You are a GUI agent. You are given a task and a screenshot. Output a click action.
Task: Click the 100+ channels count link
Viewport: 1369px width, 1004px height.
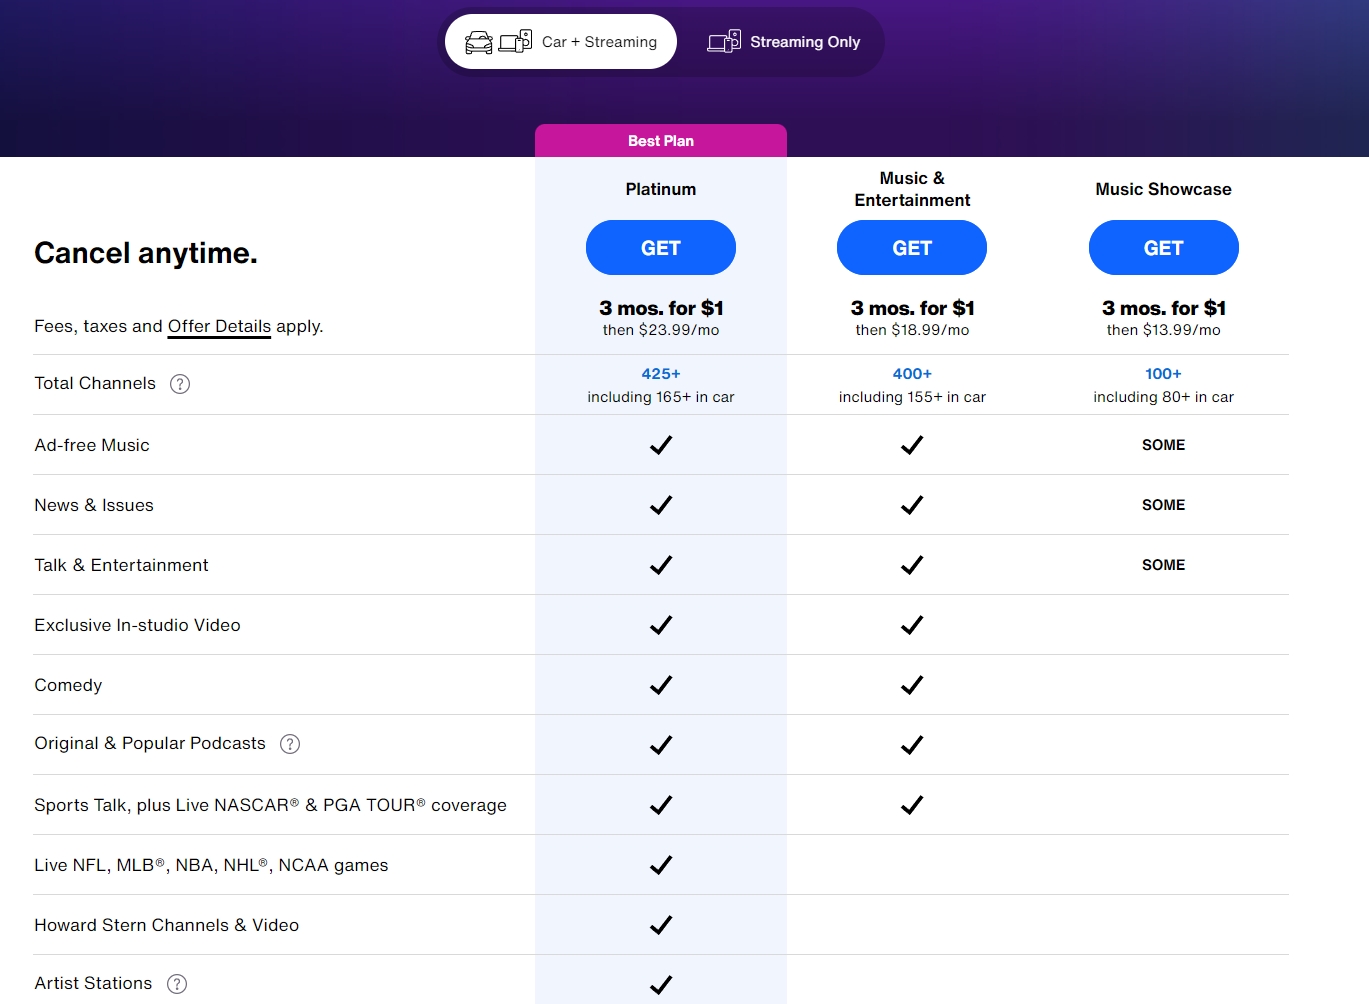pyautogui.click(x=1163, y=374)
